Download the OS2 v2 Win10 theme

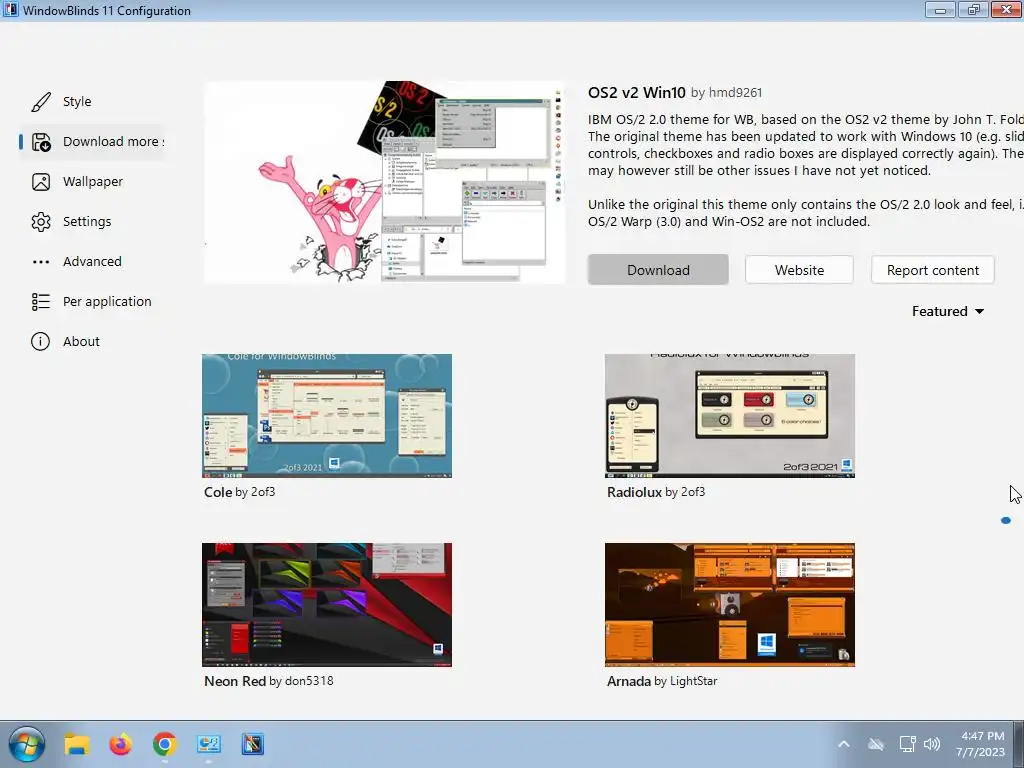658,270
